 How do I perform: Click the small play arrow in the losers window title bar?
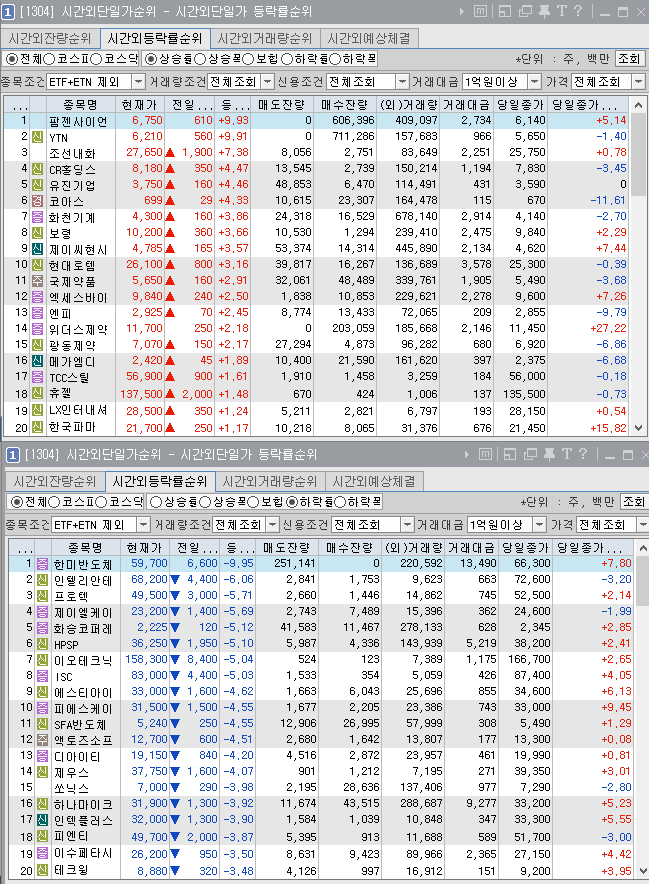467,454
